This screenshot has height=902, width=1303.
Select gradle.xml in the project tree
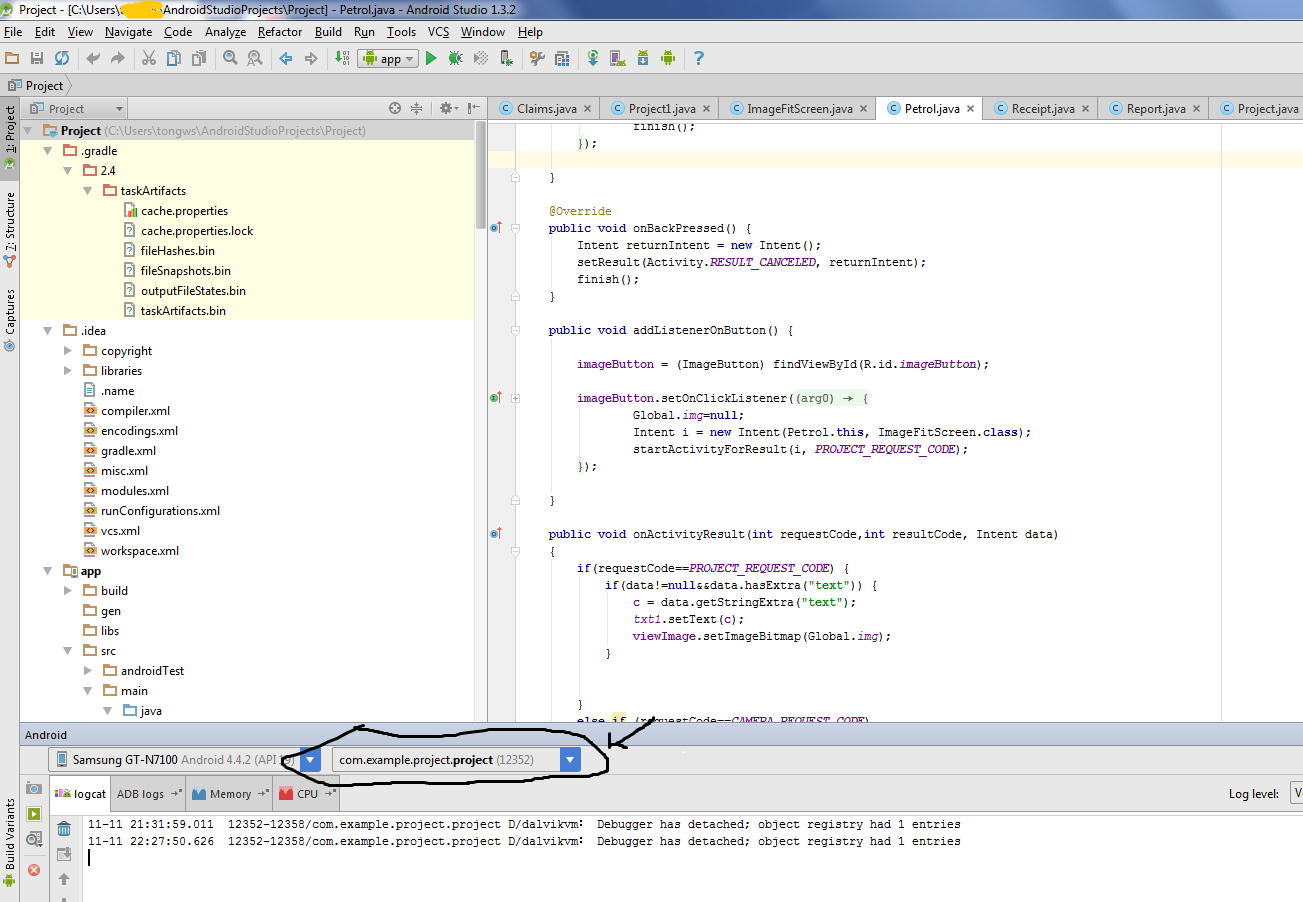coord(128,451)
